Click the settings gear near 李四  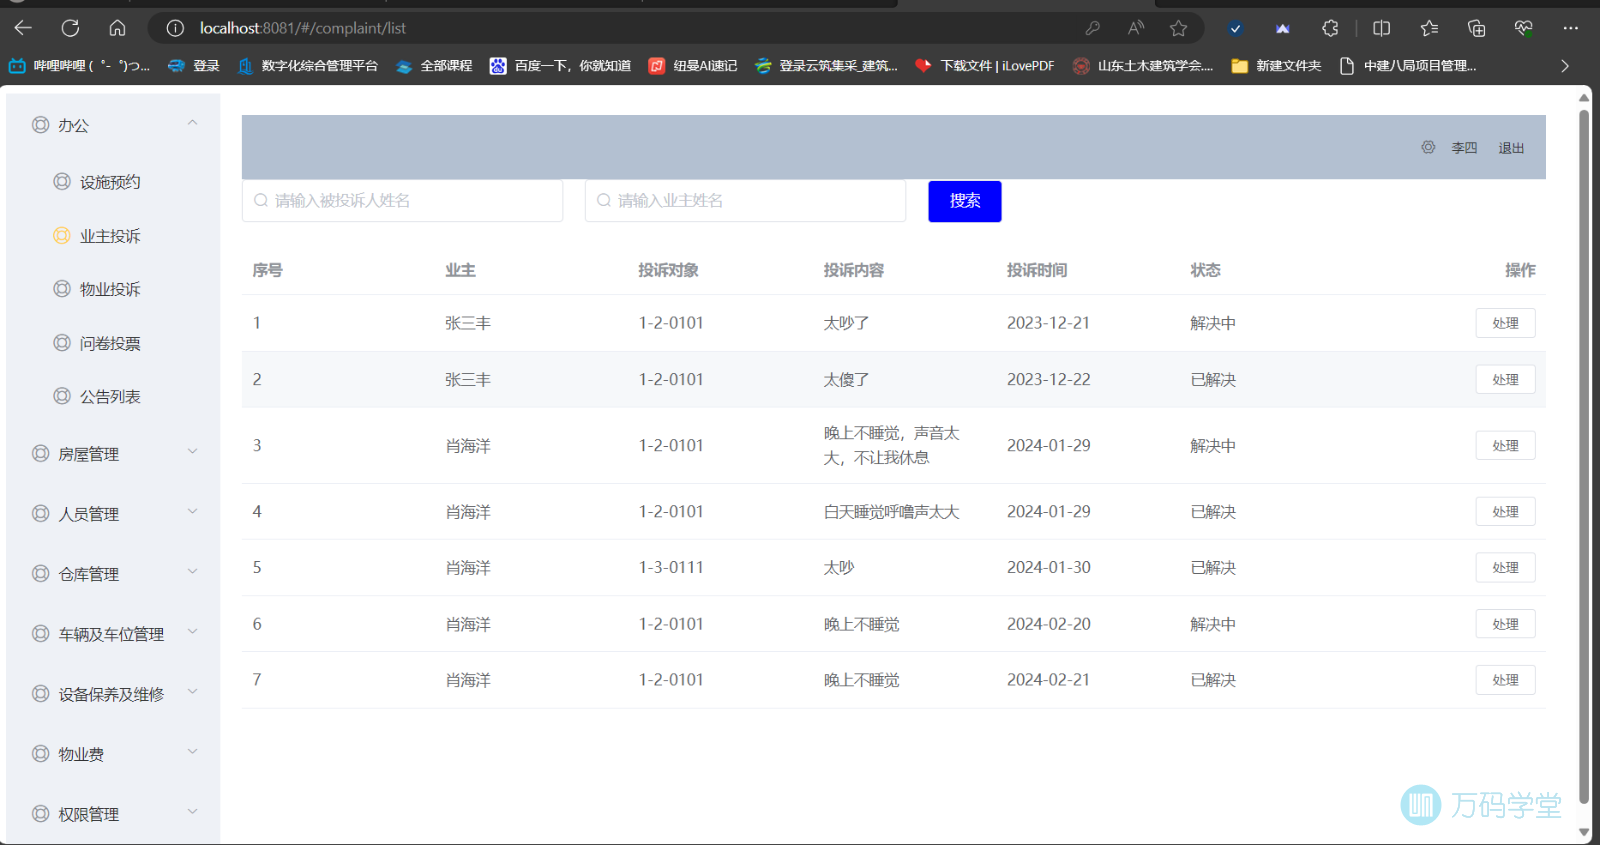(x=1428, y=147)
